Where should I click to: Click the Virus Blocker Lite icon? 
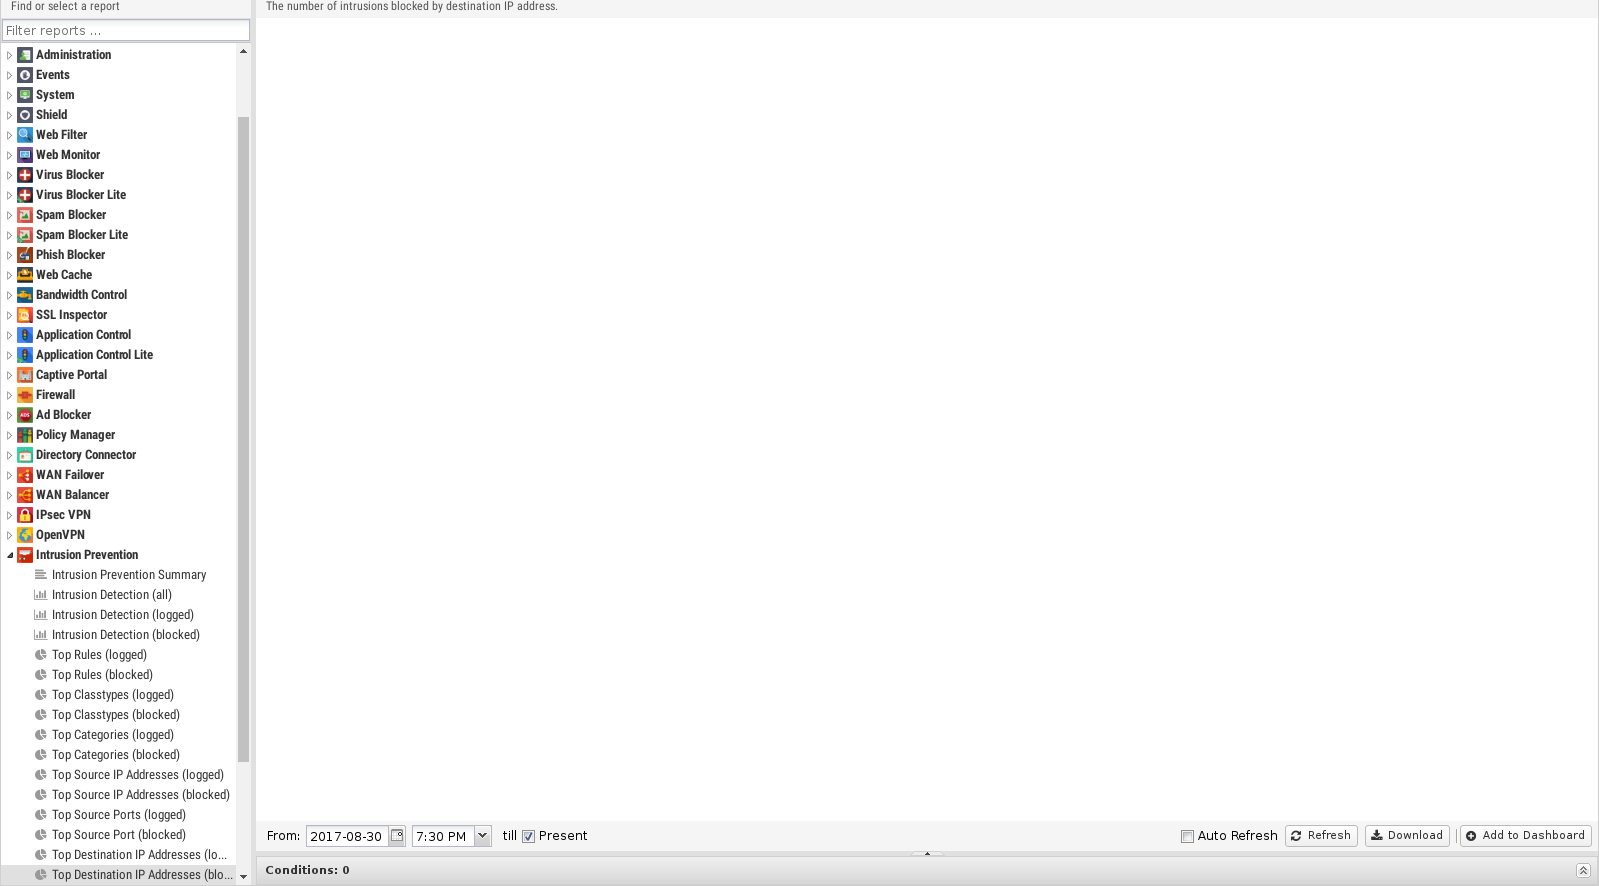tap(25, 195)
